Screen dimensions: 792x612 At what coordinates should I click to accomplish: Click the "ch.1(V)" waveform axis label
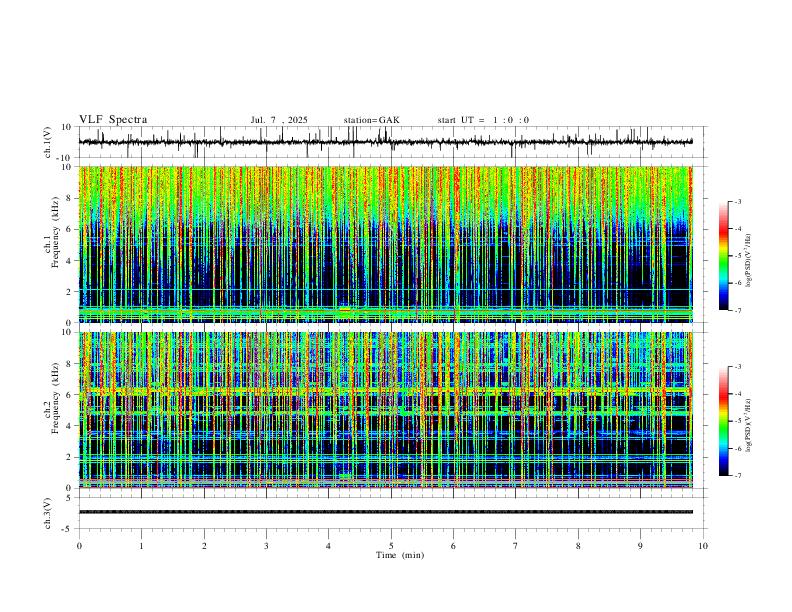pyautogui.click(x=48, y=142)
